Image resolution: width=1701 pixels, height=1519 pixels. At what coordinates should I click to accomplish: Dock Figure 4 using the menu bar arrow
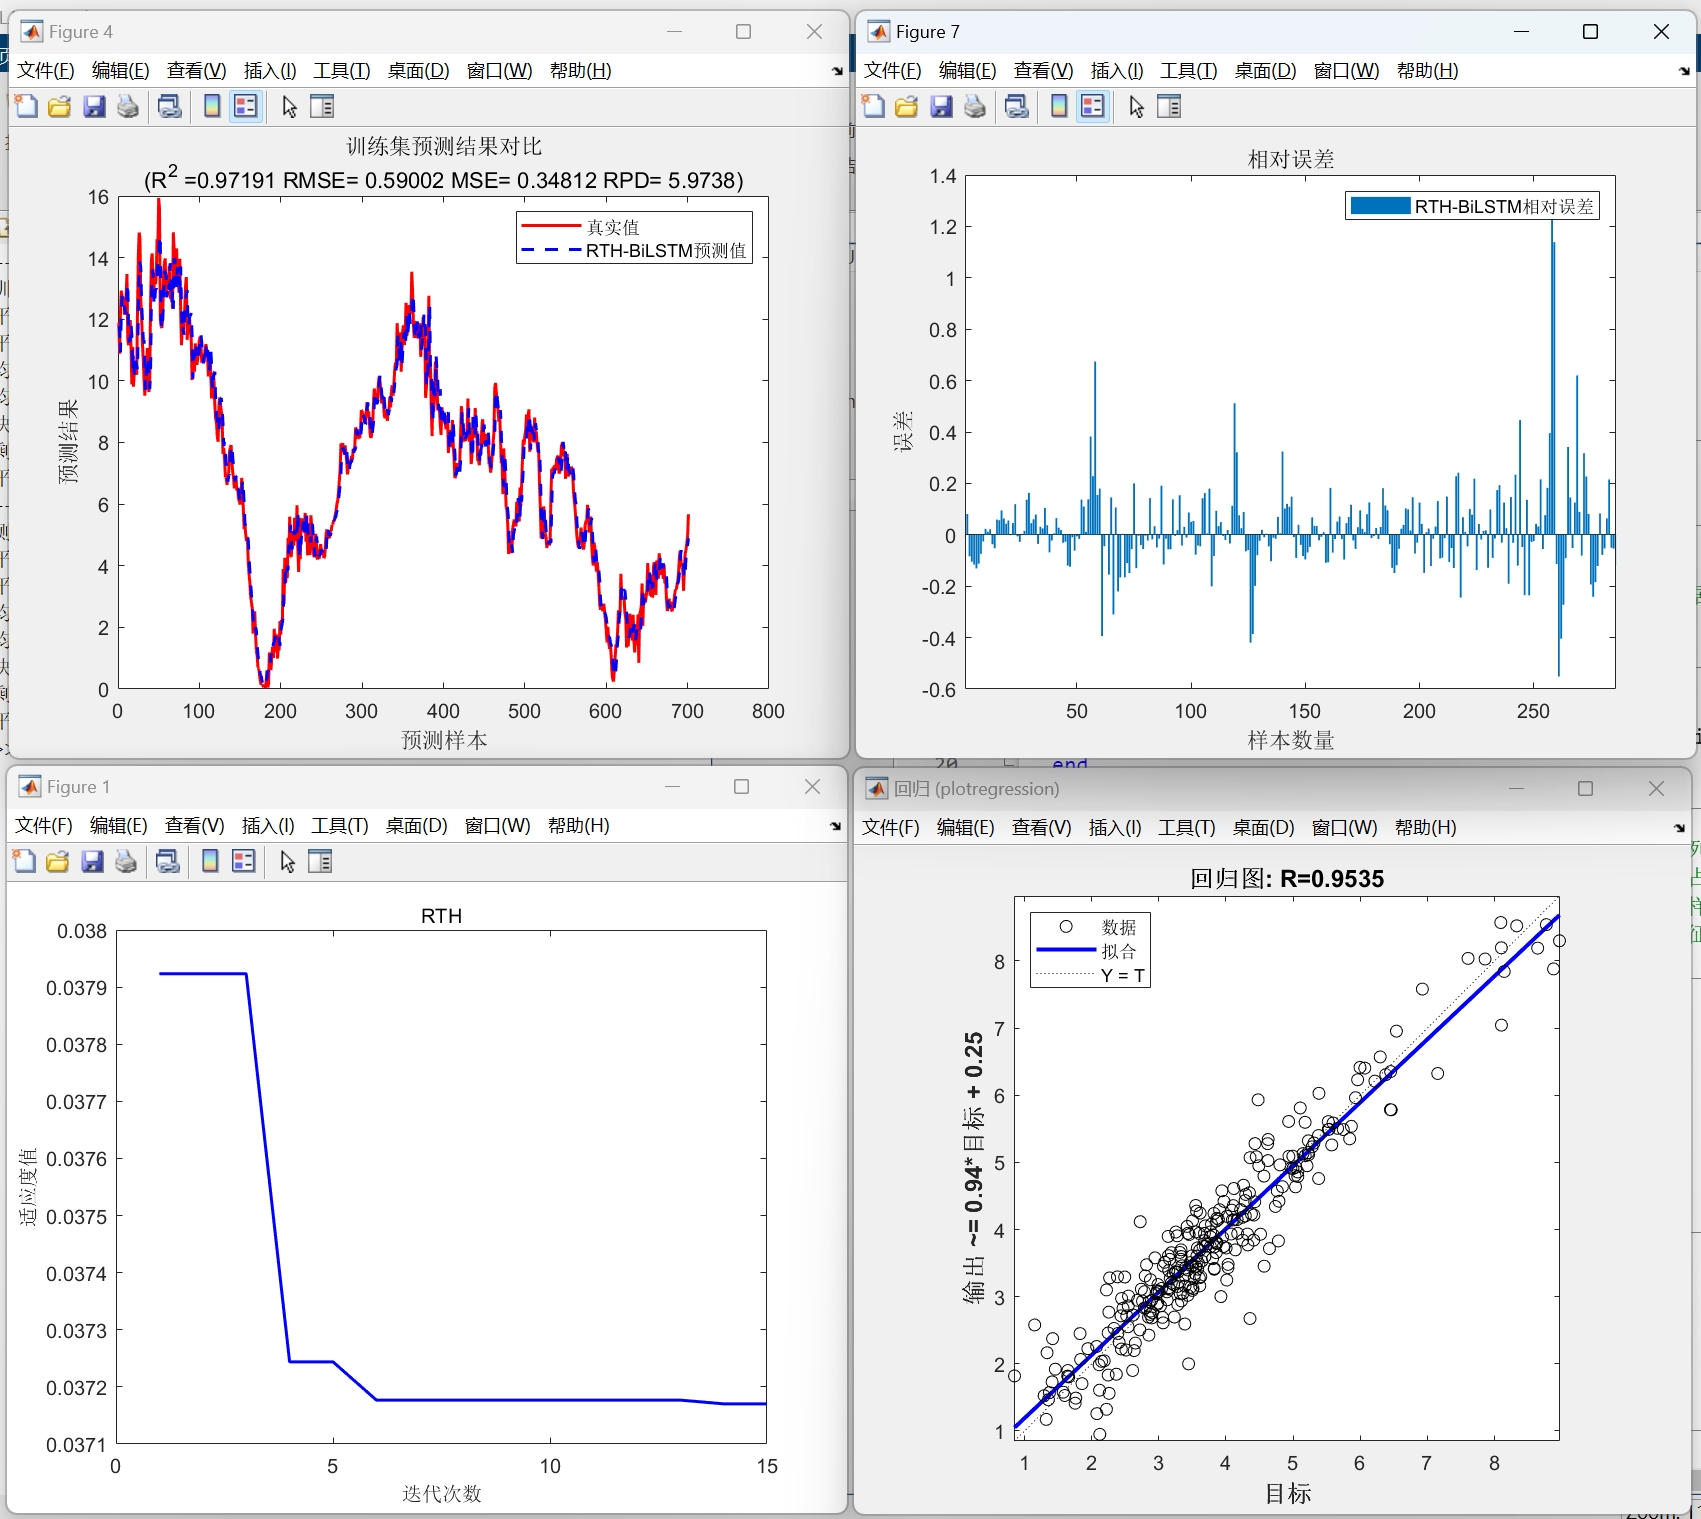(x=837, y=71)
